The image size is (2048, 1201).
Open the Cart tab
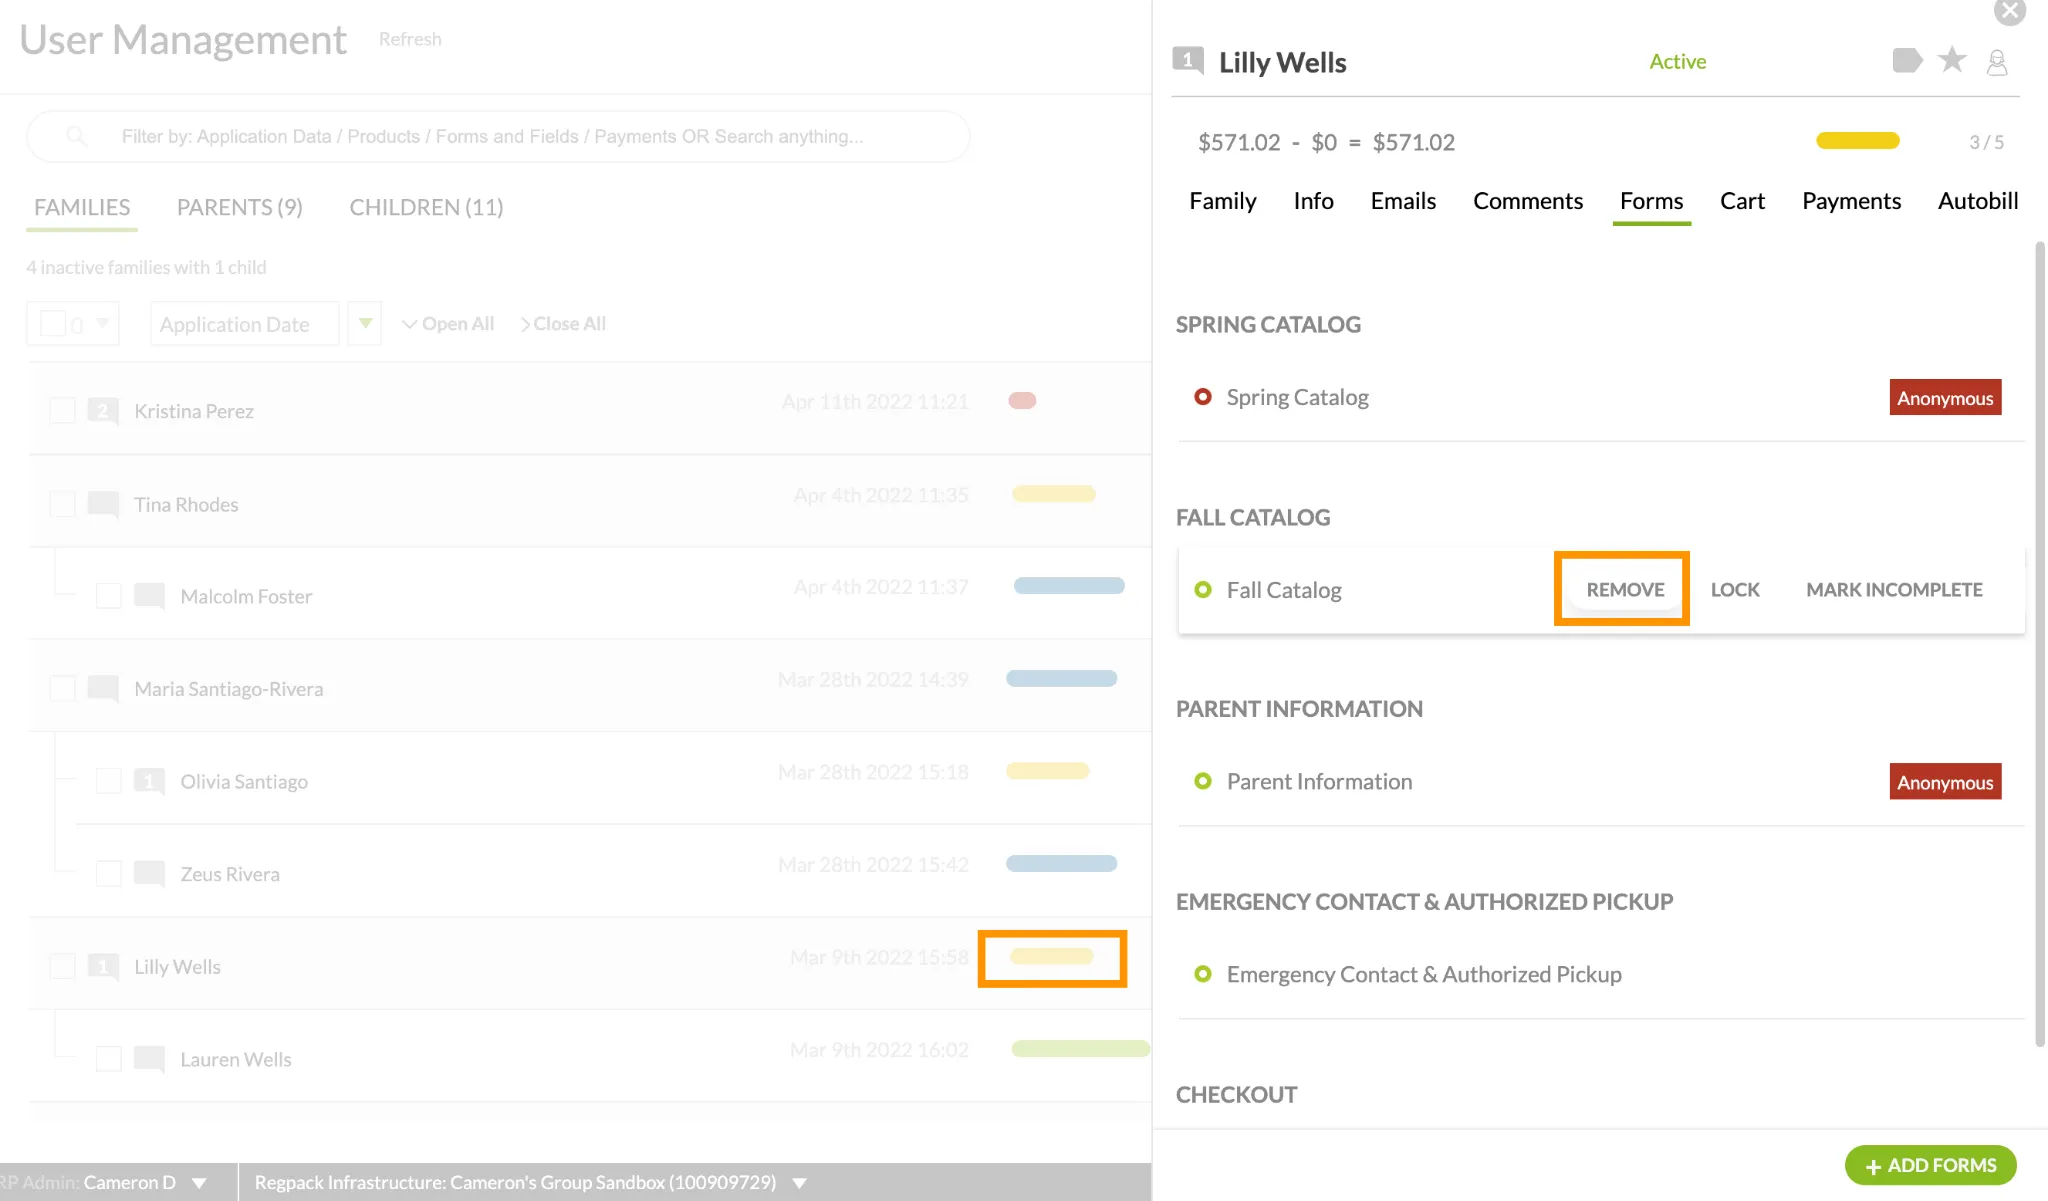click(1742, 201)
